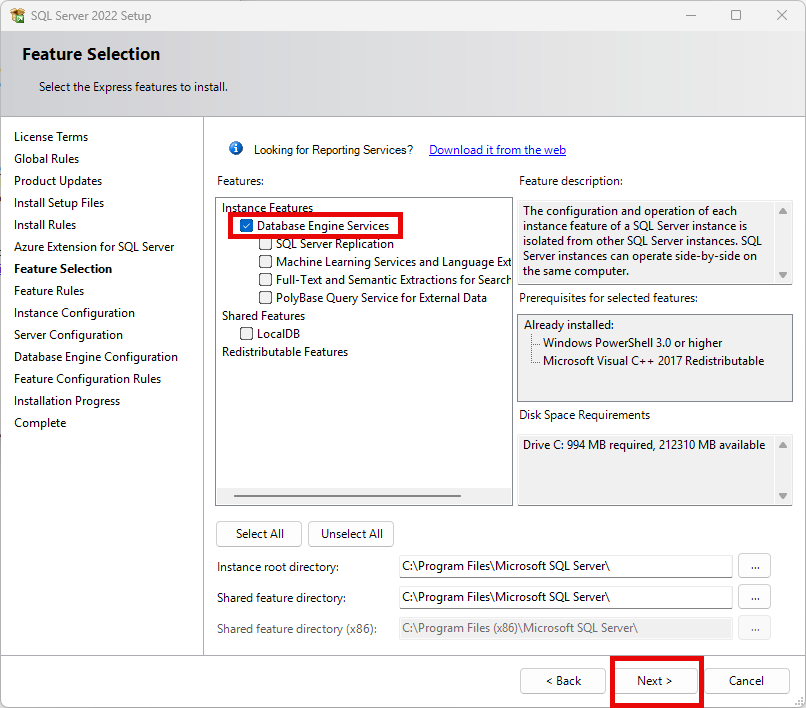
Task: Minimize the SQL Server 2022 Setup window
Action: (691, 15)
